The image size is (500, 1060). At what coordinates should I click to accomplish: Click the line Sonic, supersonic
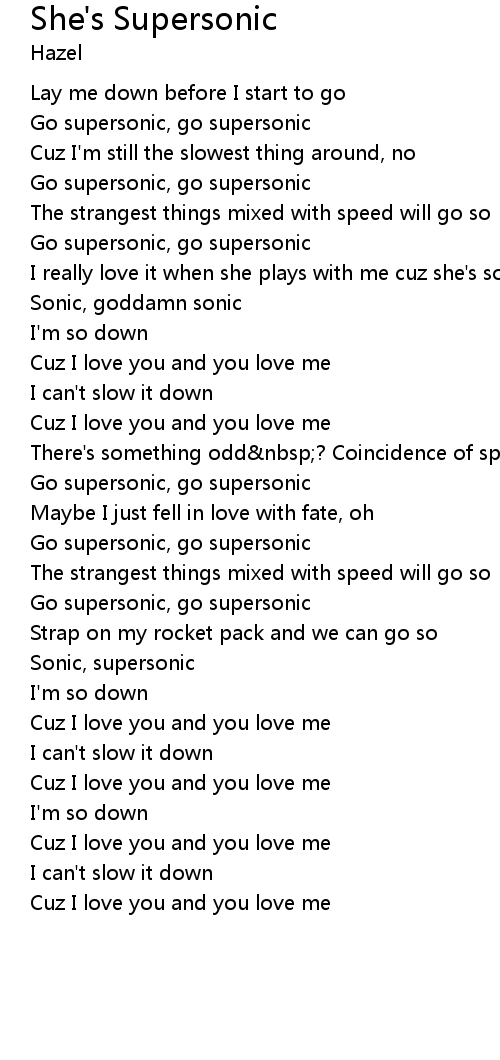[113, 663]
